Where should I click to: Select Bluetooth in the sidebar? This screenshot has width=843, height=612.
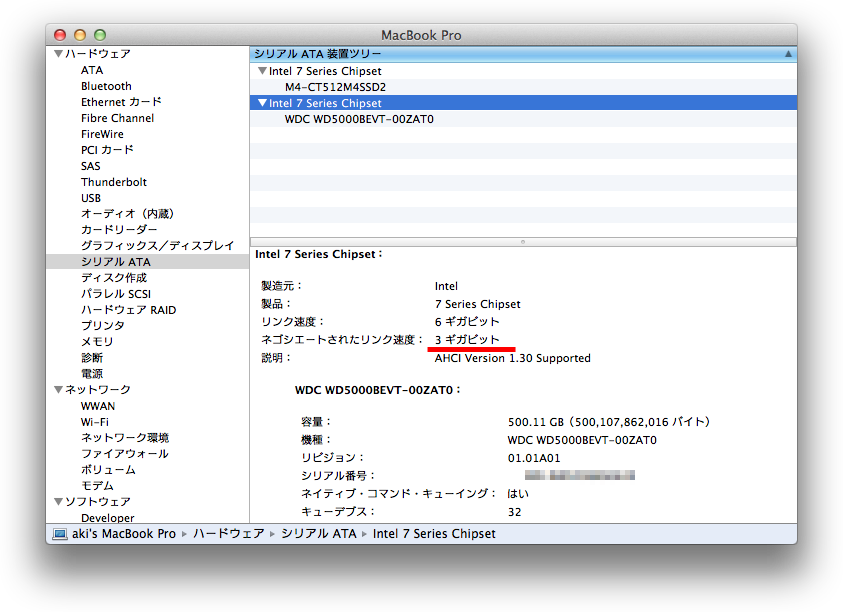106,86
